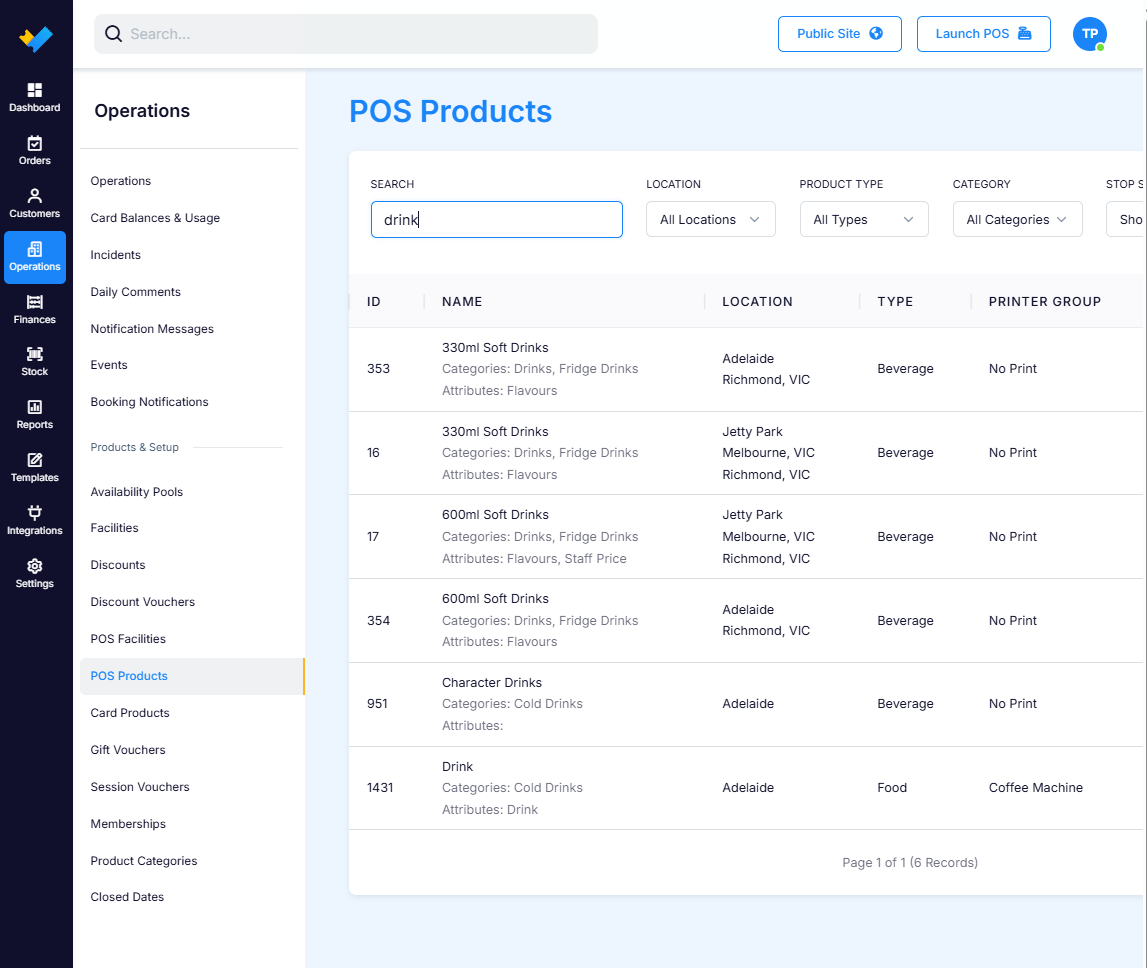The width and height of the screenshot is (1147, 968).
Task: Open Gift Vouchers menu item
Action: (128, 750)
